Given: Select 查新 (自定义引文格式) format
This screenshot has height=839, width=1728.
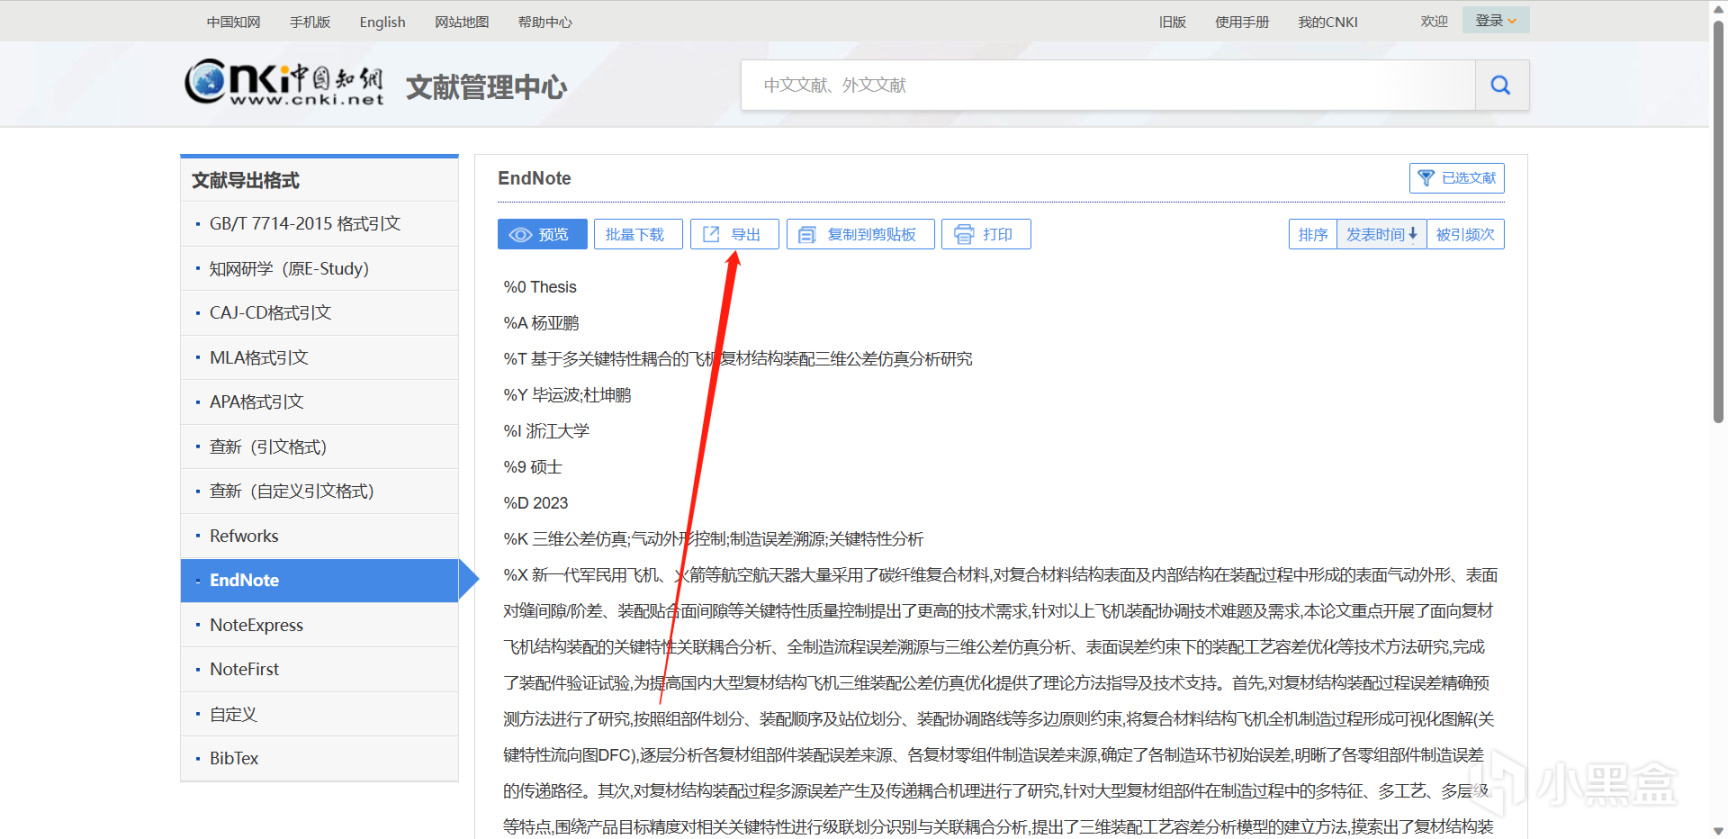Looking at the screenshot, I should [320, 491].
